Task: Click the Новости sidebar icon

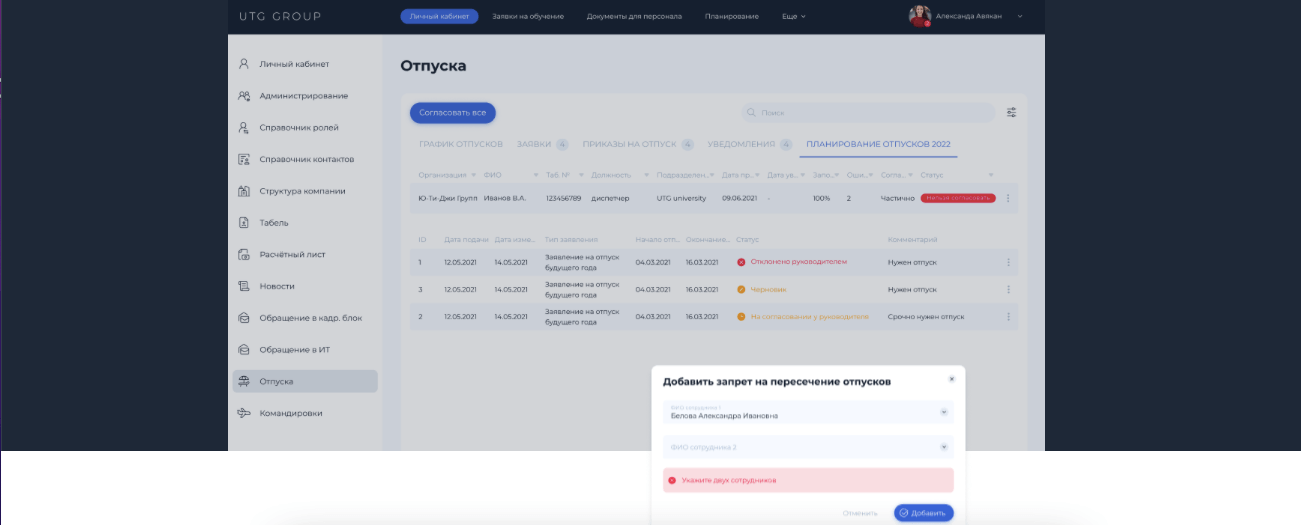Action: pyautogui.click(x=243, y=286)
